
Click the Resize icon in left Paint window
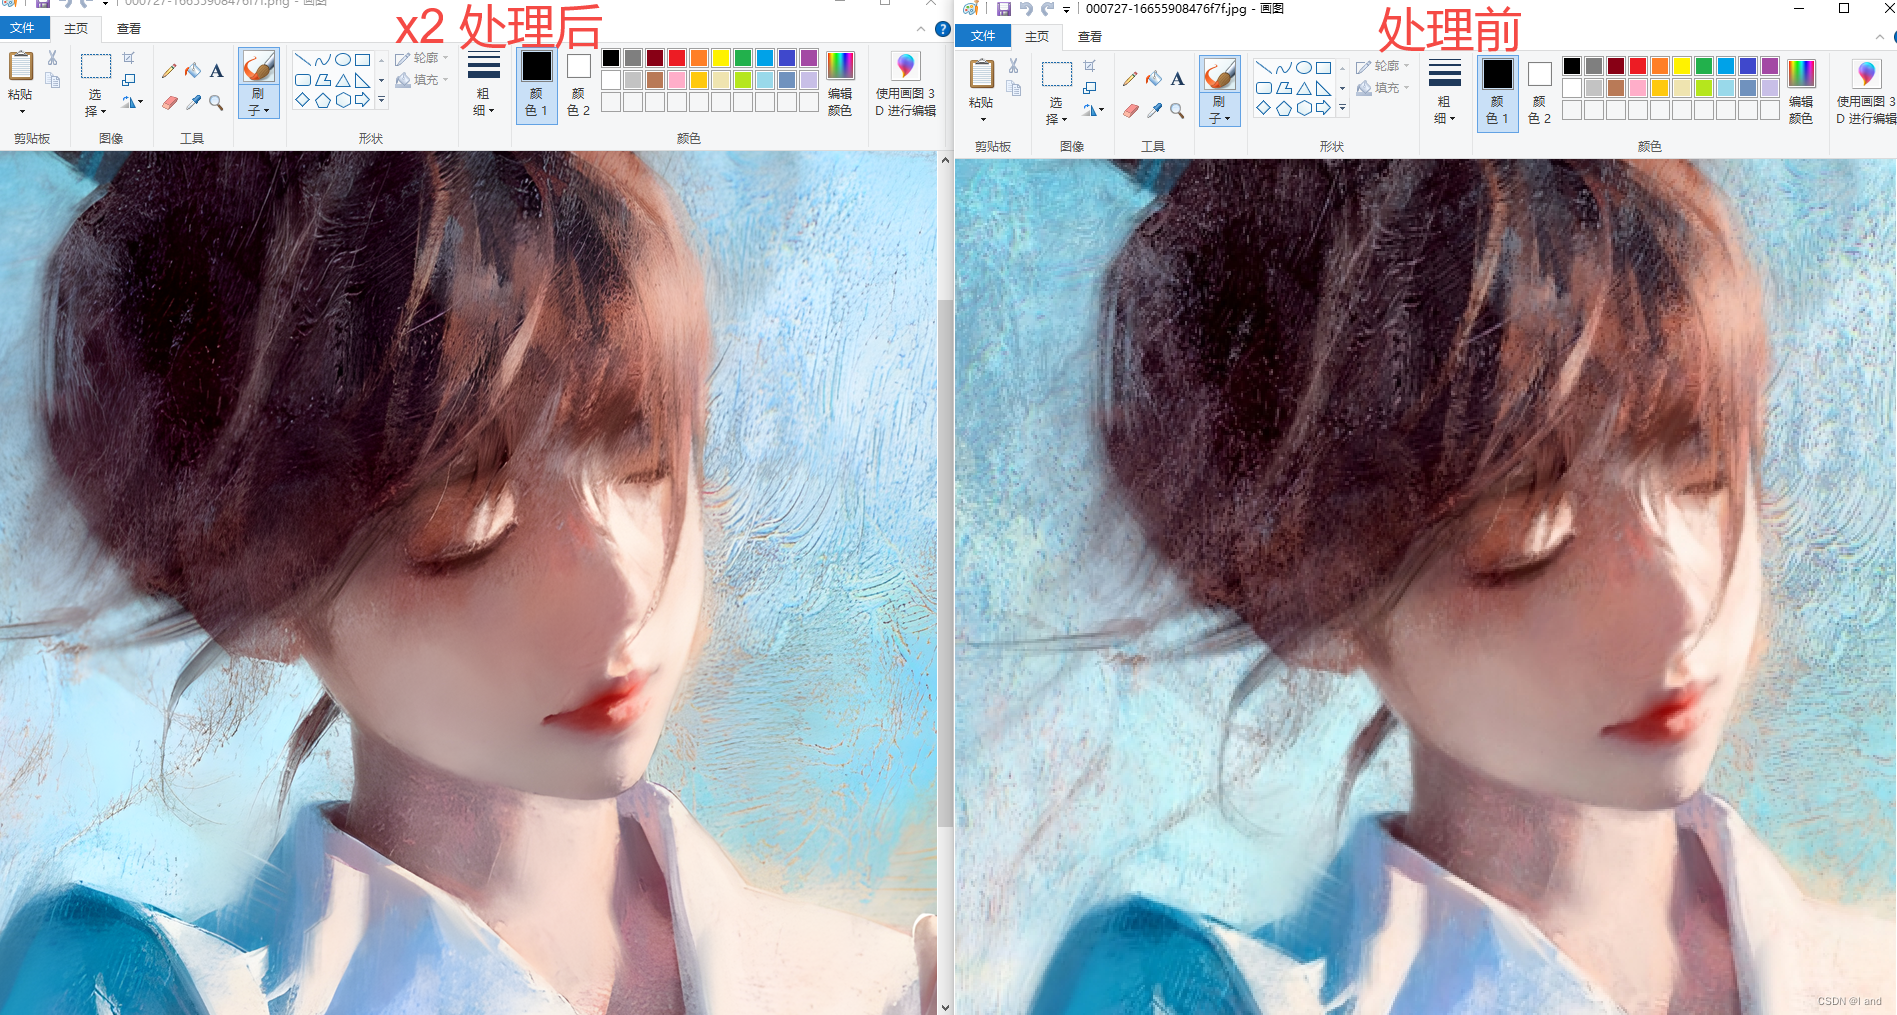pos(129,80)
